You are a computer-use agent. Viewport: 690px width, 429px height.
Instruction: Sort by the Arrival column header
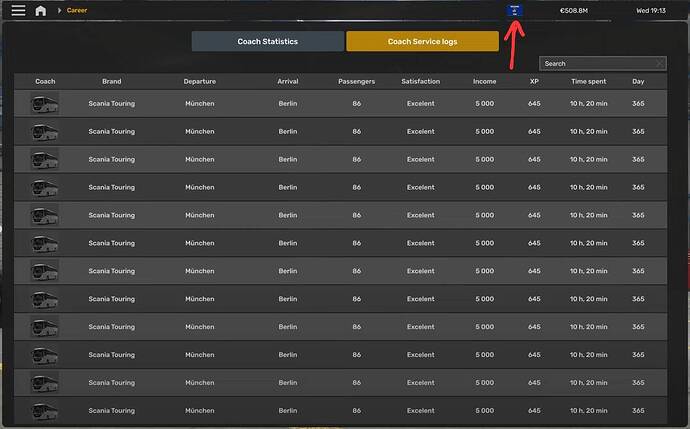pos(288,81)
